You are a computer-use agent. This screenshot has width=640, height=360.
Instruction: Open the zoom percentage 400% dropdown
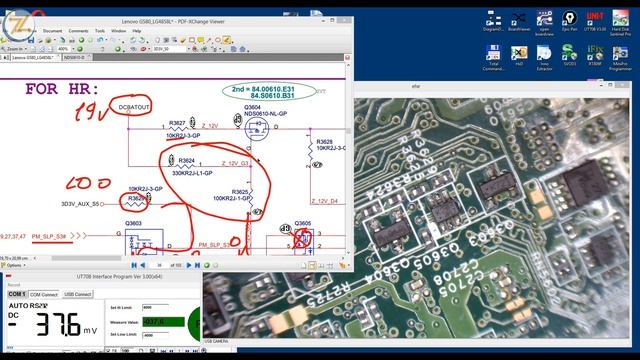[x=73, y=49]
